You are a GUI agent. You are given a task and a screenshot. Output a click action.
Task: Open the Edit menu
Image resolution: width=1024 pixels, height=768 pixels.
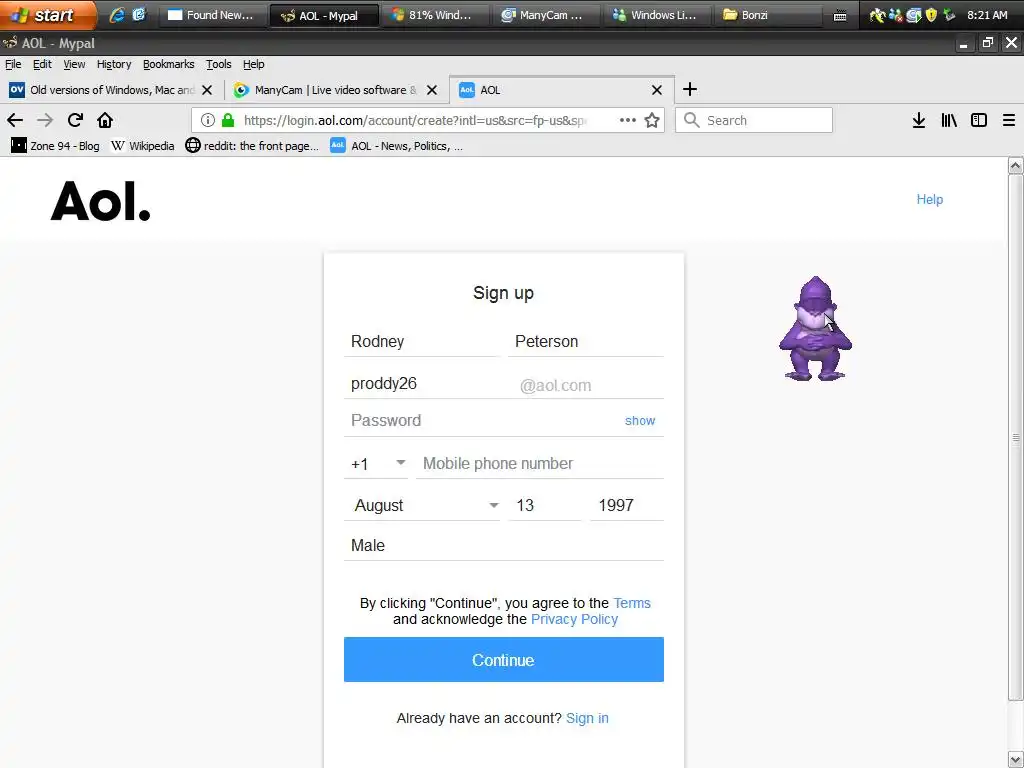(x=42, y=64)
